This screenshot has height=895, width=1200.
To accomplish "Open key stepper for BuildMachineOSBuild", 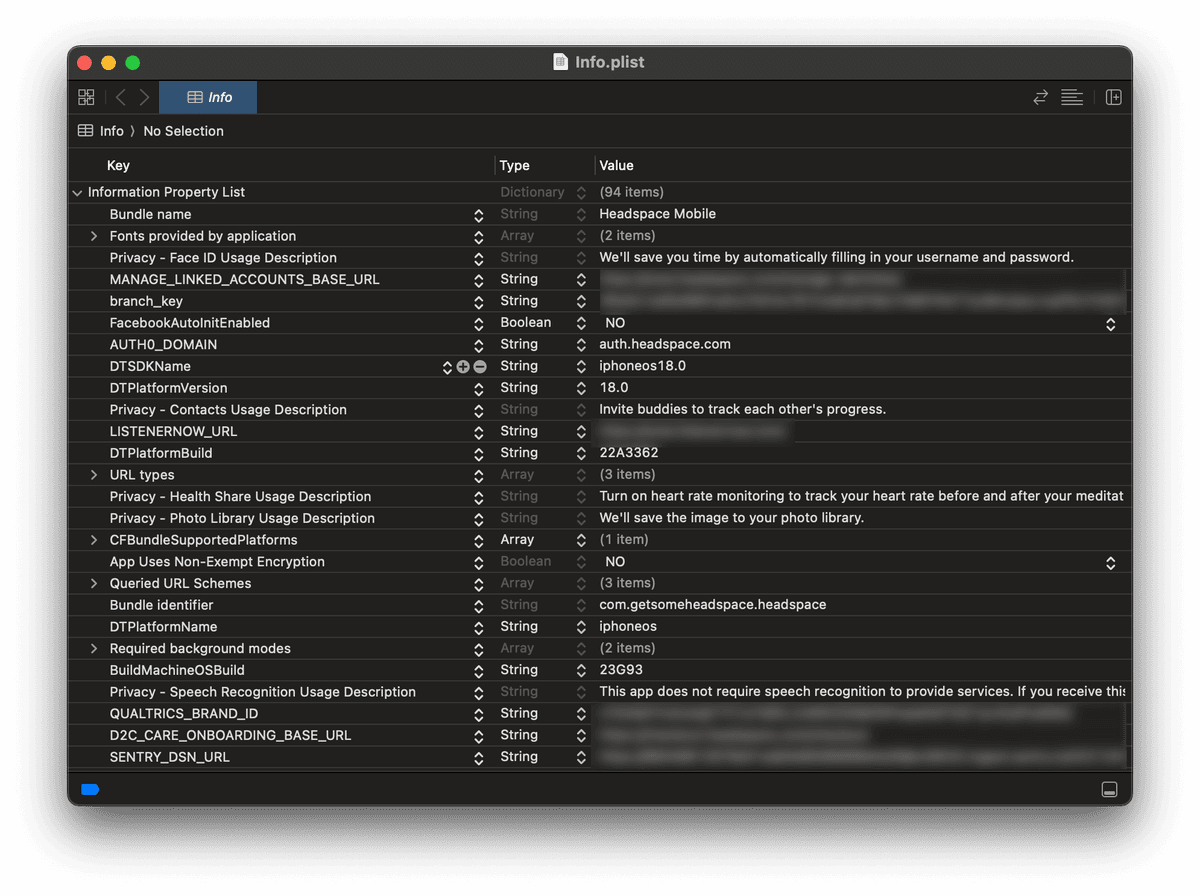I will 479,670.
